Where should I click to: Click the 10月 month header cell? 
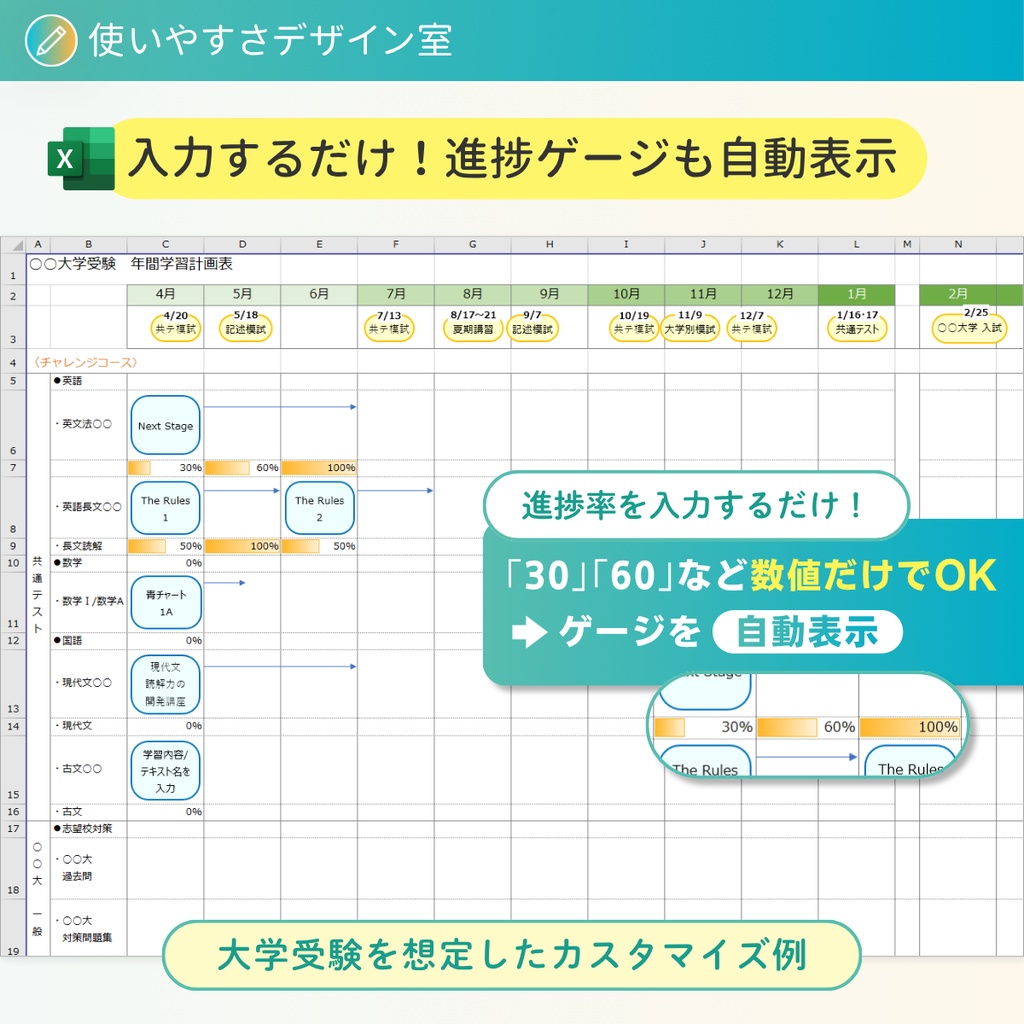626,295
